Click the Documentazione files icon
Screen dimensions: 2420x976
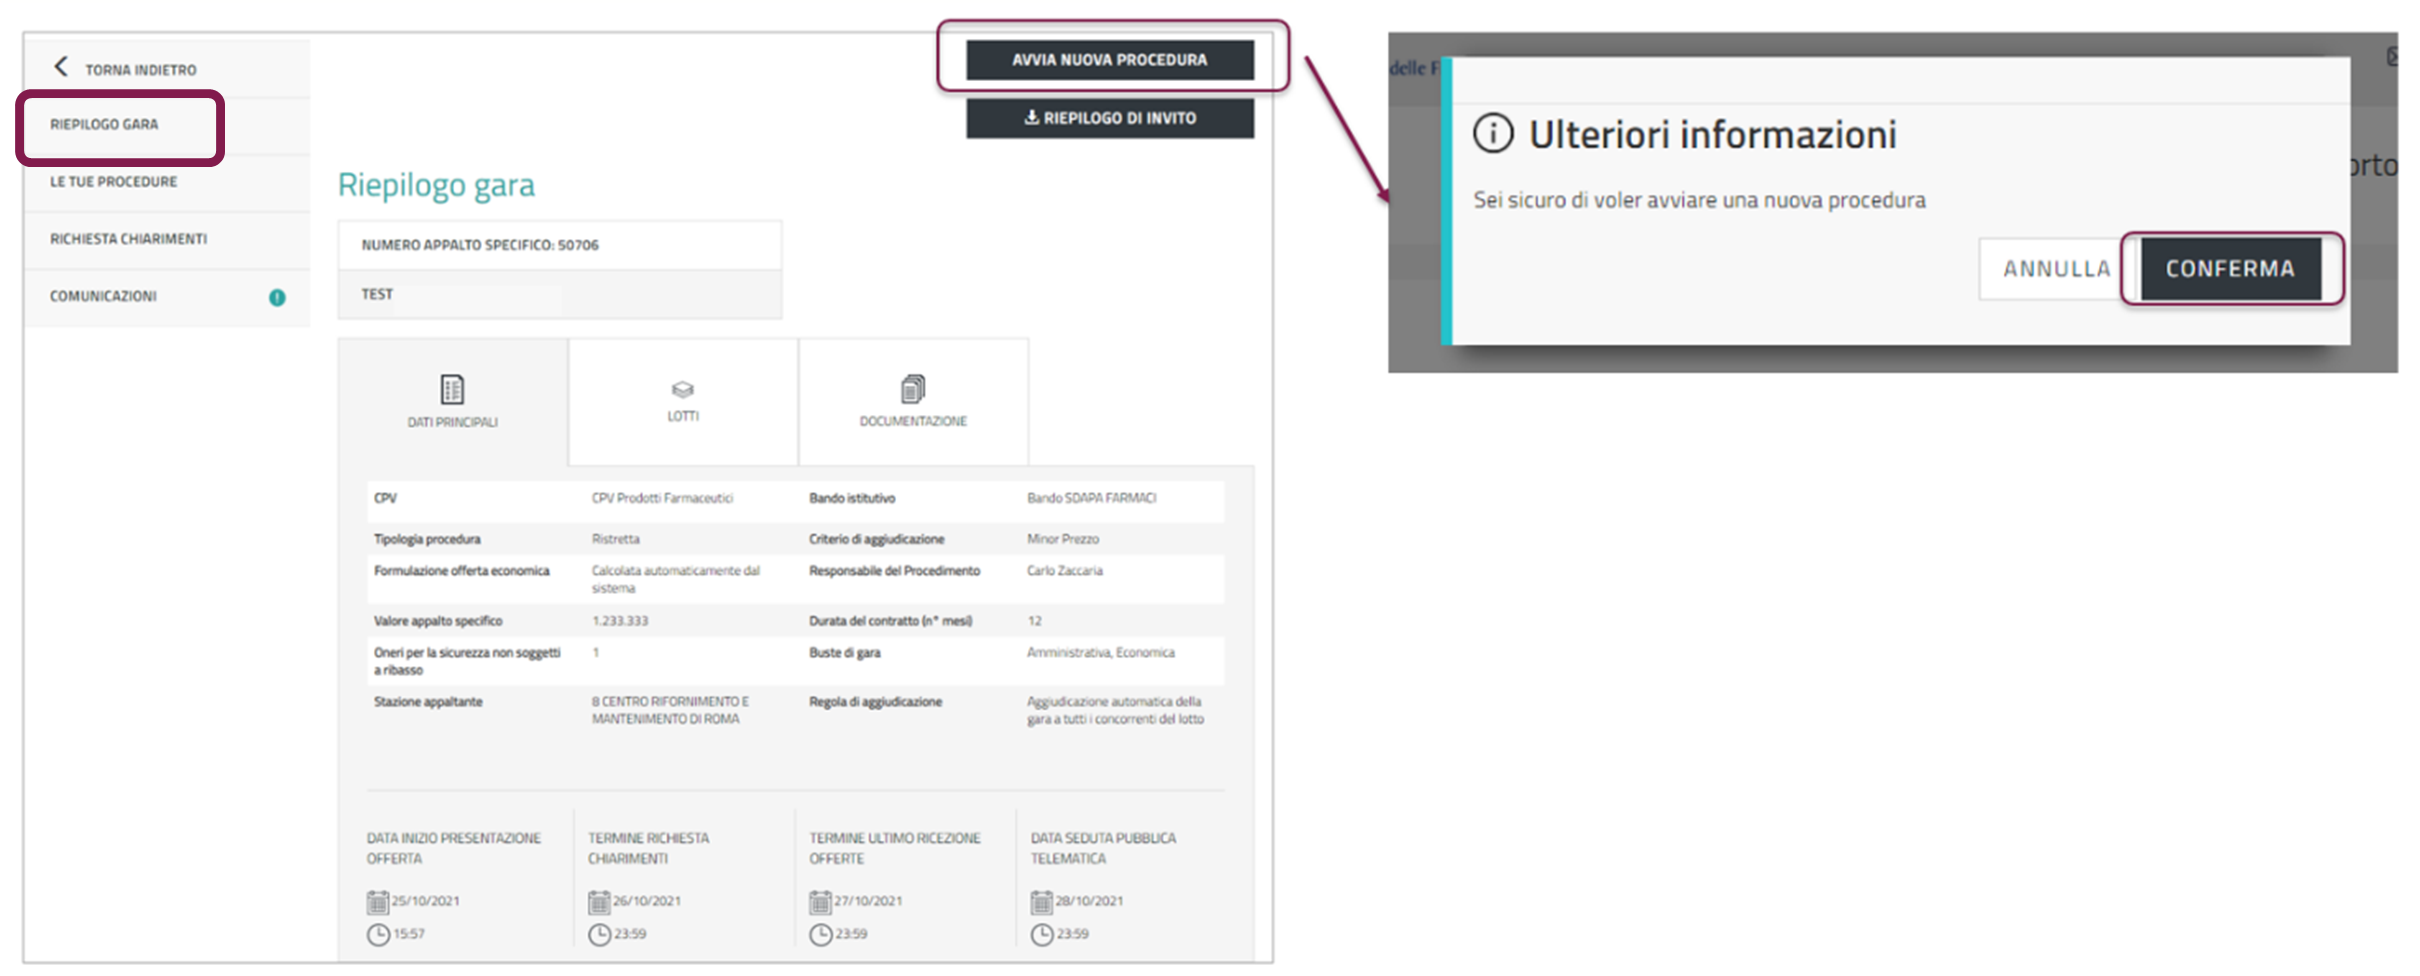pos(913,388)
